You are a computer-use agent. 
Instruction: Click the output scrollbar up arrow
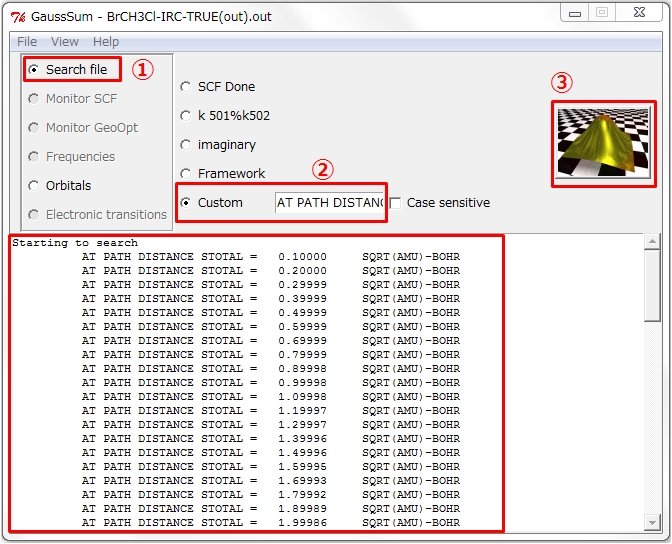coord(652,242)
